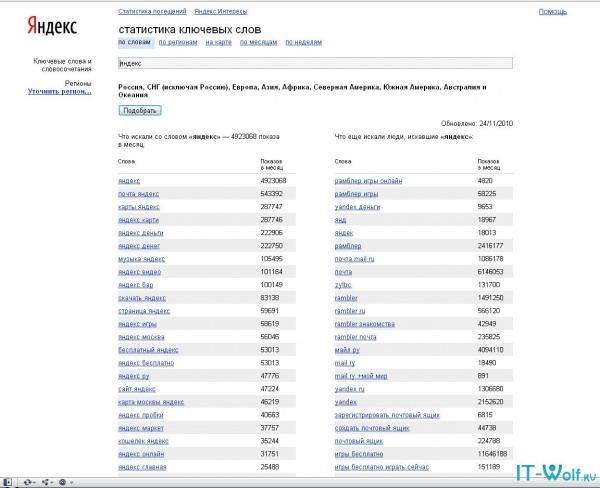The height and width of the screenshot is (488, 600).
Task: Click the Opera Link sync icon
Action: click(27, 482)
